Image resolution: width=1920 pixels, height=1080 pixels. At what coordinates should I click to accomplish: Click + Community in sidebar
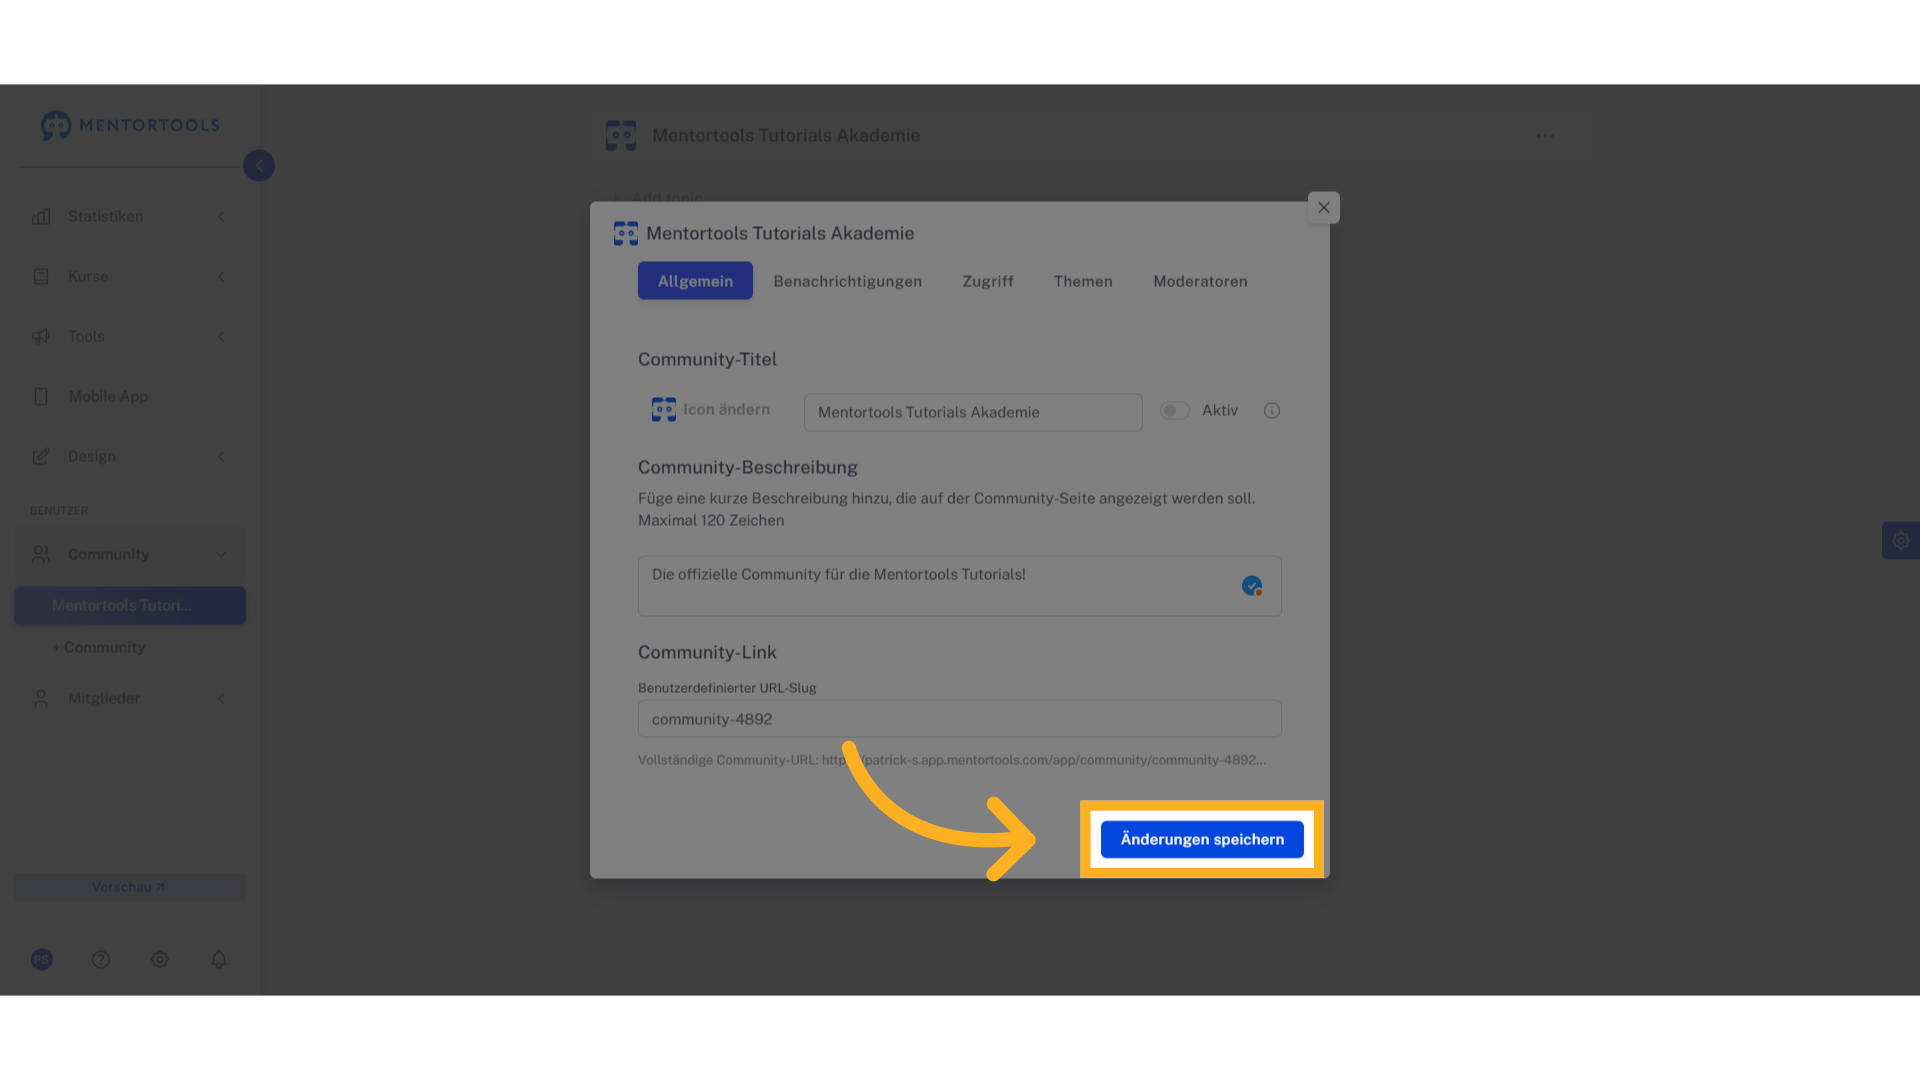[x=99, y=648]
